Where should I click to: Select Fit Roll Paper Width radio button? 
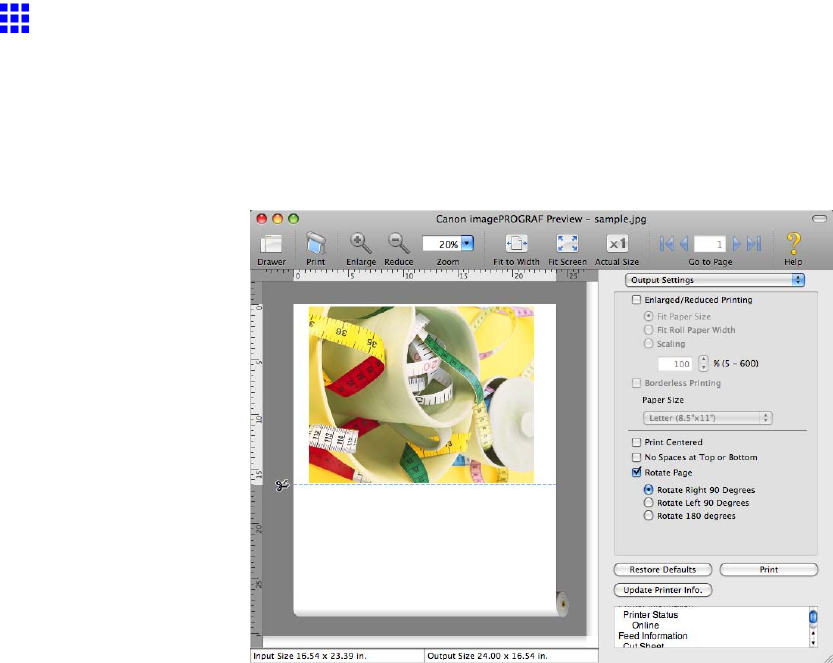point(648,330)
